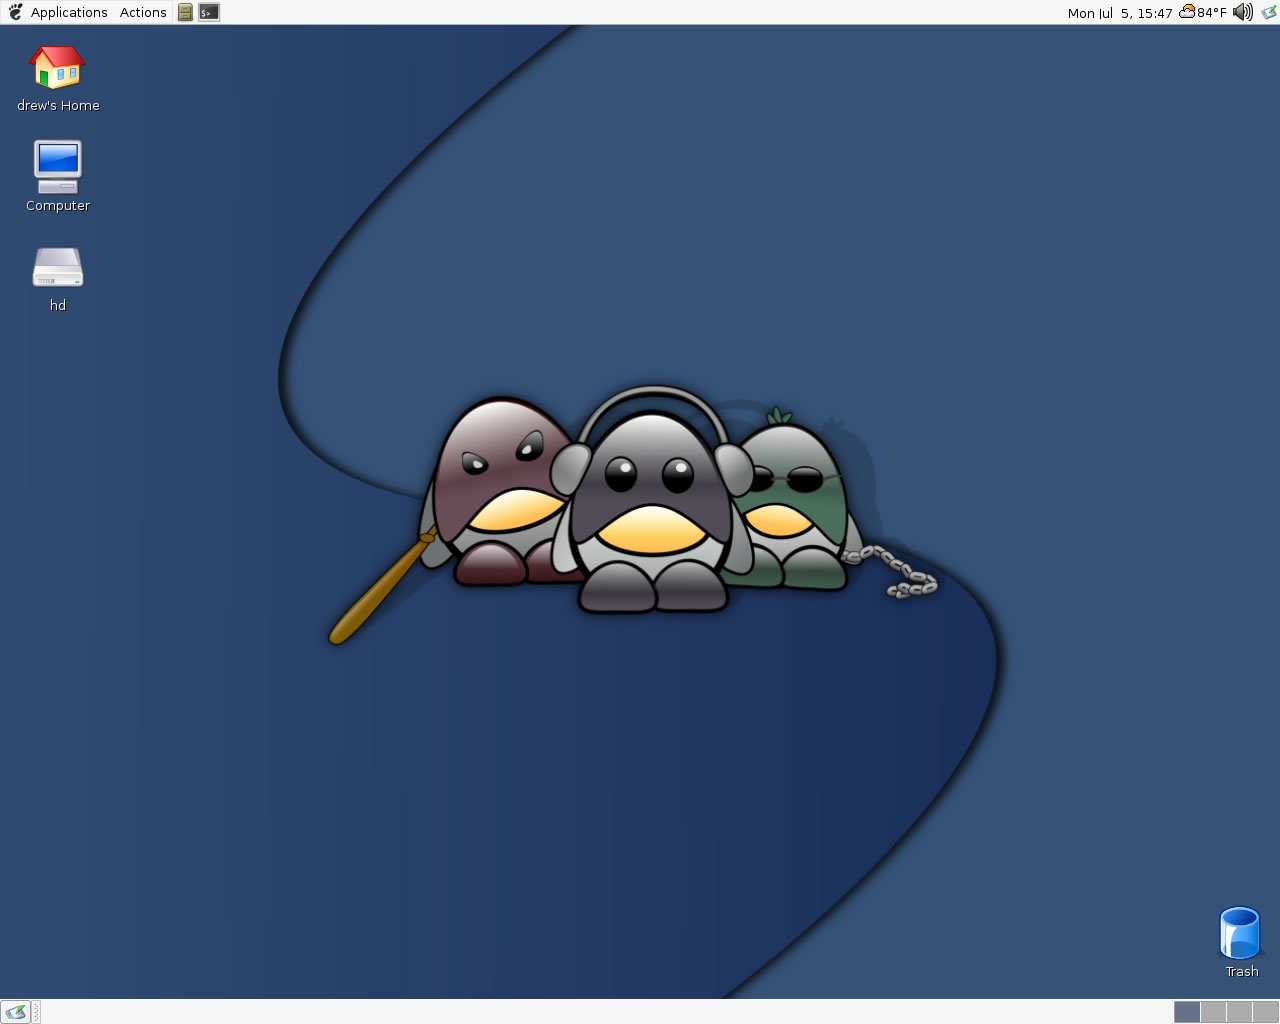This screenshot has width=1280, height=1024.
Task: Open the Actions menu
Action: pos(143,12)
